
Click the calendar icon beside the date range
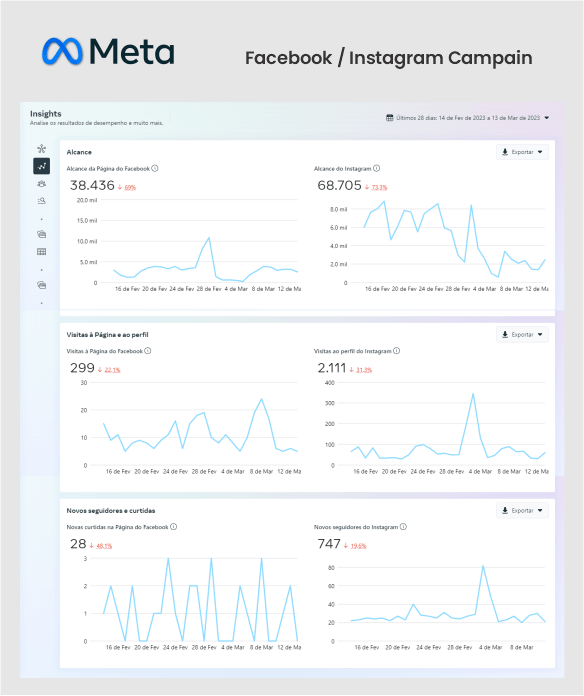coord(390,118)
